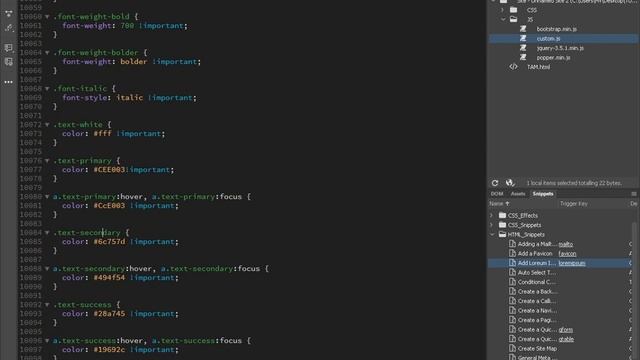Click the bootstrap.min.js file icon
The height and width of the screenshot is (360, 640).
coord(523,29)
